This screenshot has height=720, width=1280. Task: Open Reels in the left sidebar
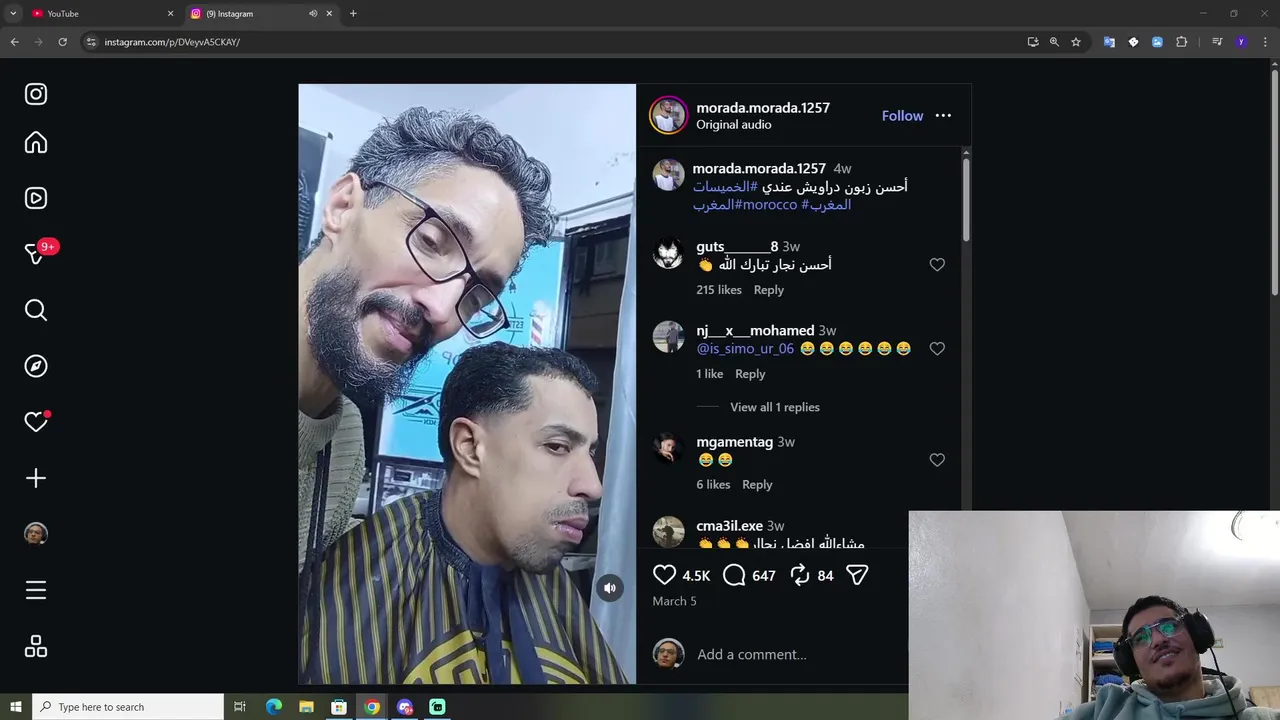pyautogui.click(x=36, y=198)
